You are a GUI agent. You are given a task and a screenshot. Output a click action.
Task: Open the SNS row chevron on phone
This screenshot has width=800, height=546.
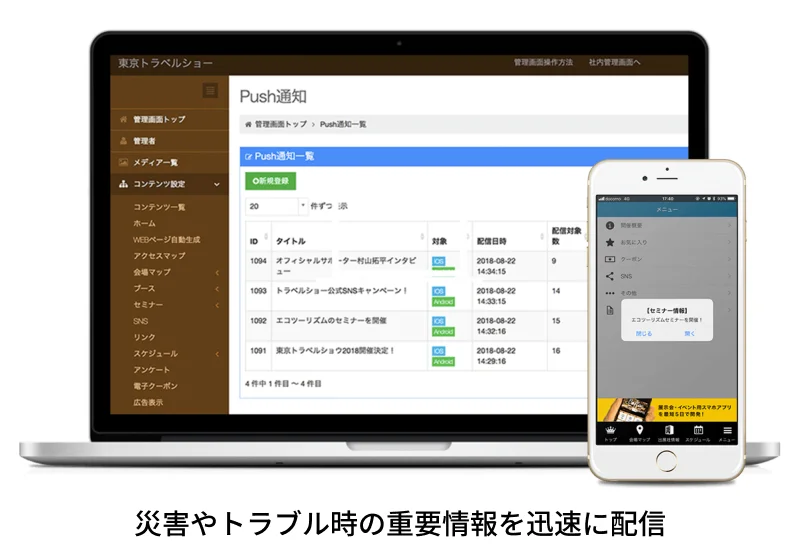click(729, 276)
